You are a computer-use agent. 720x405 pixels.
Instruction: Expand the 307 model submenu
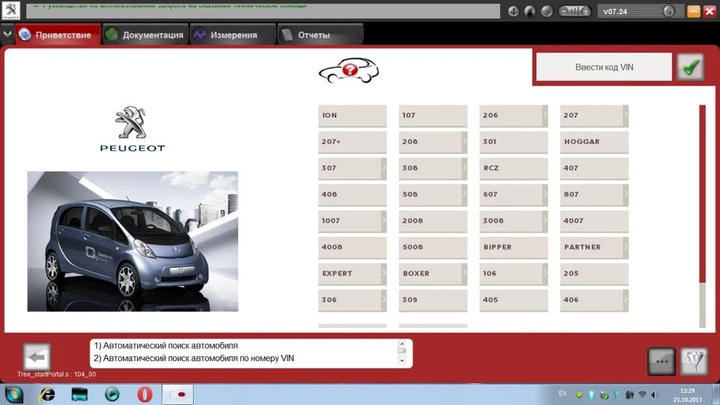click(x=384, y=168)
